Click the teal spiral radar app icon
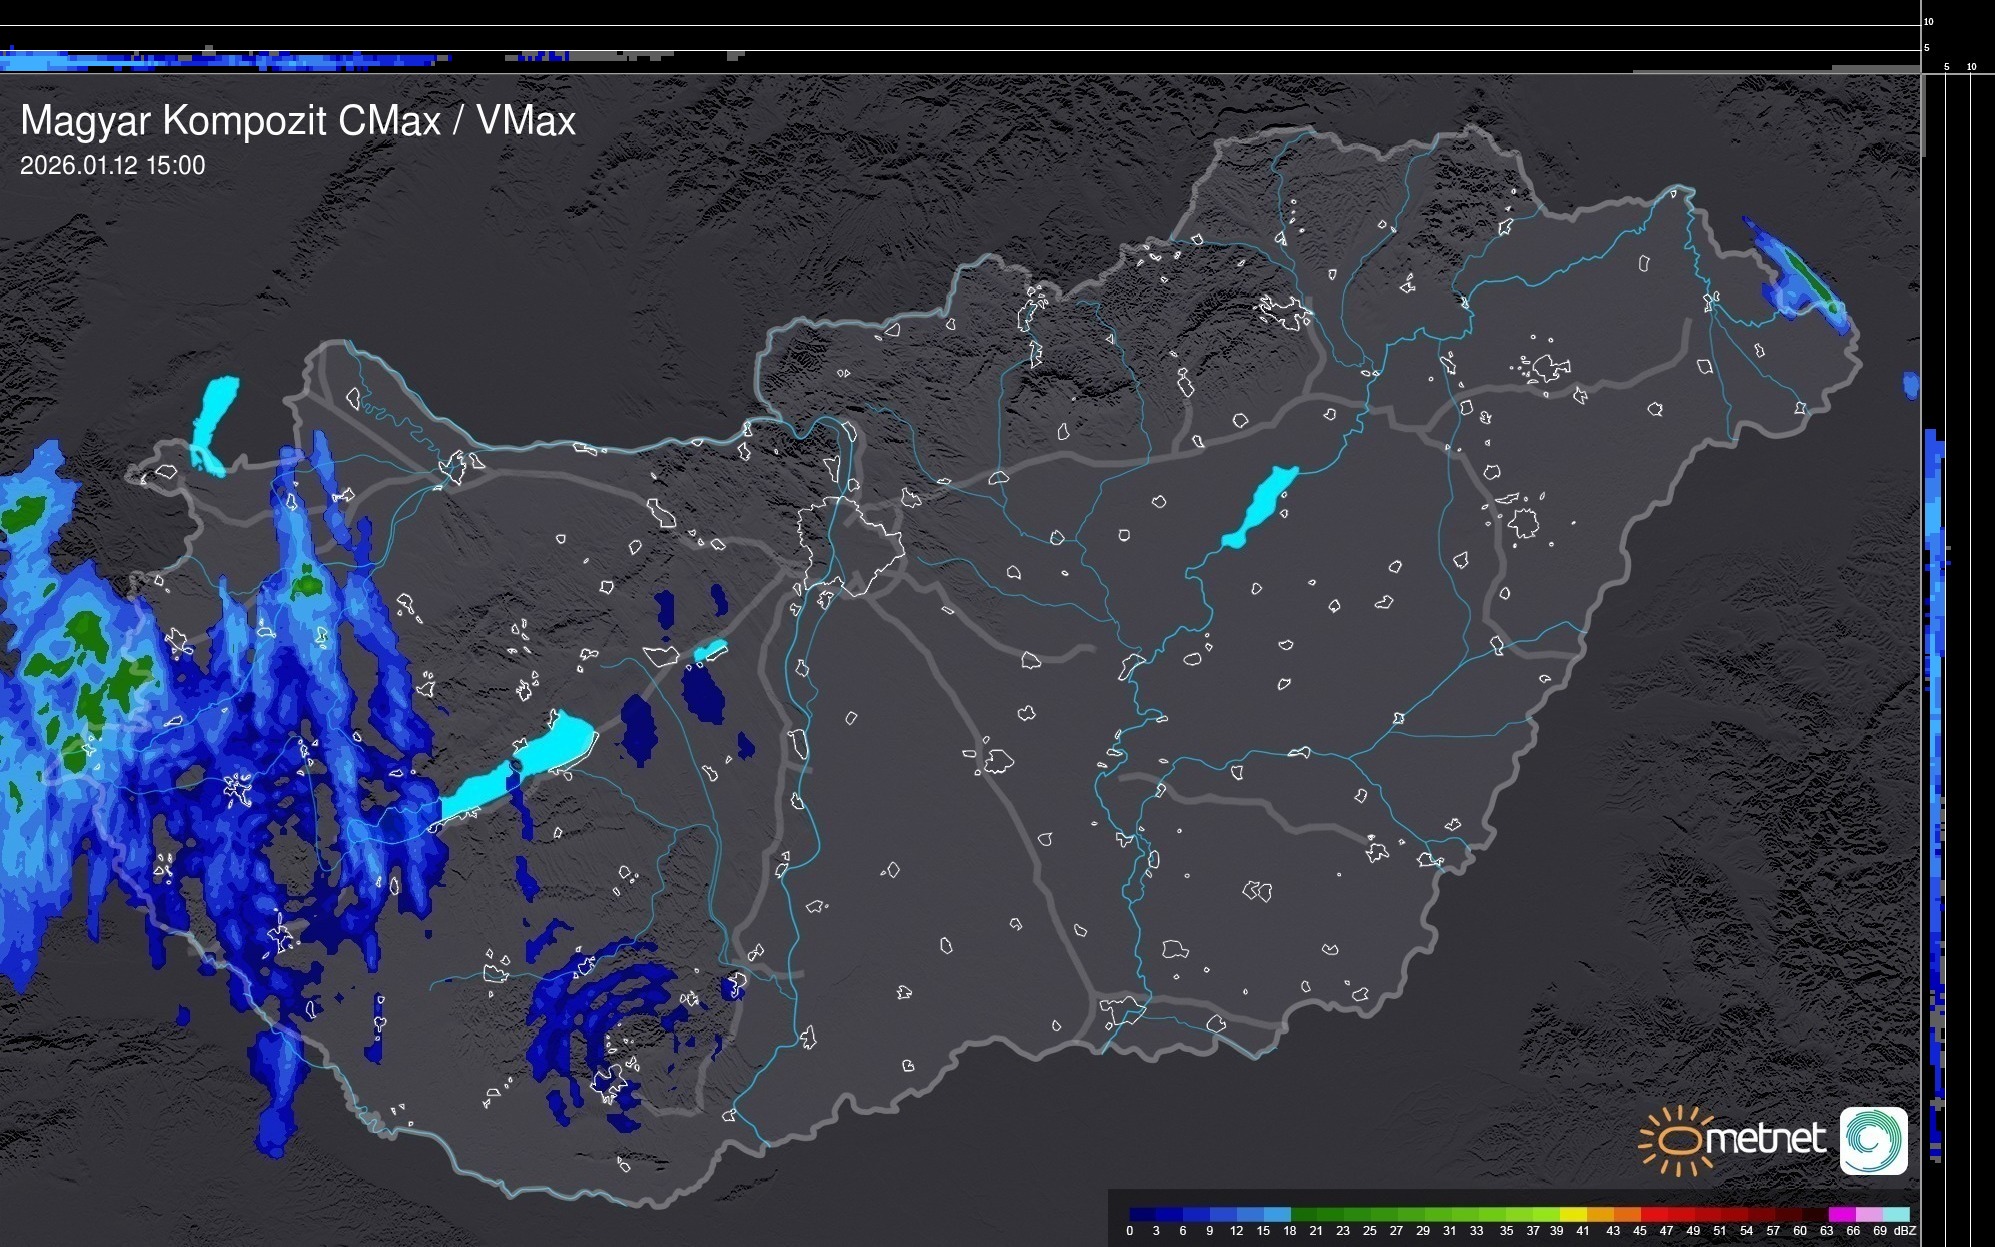 click(1873, 1140)
